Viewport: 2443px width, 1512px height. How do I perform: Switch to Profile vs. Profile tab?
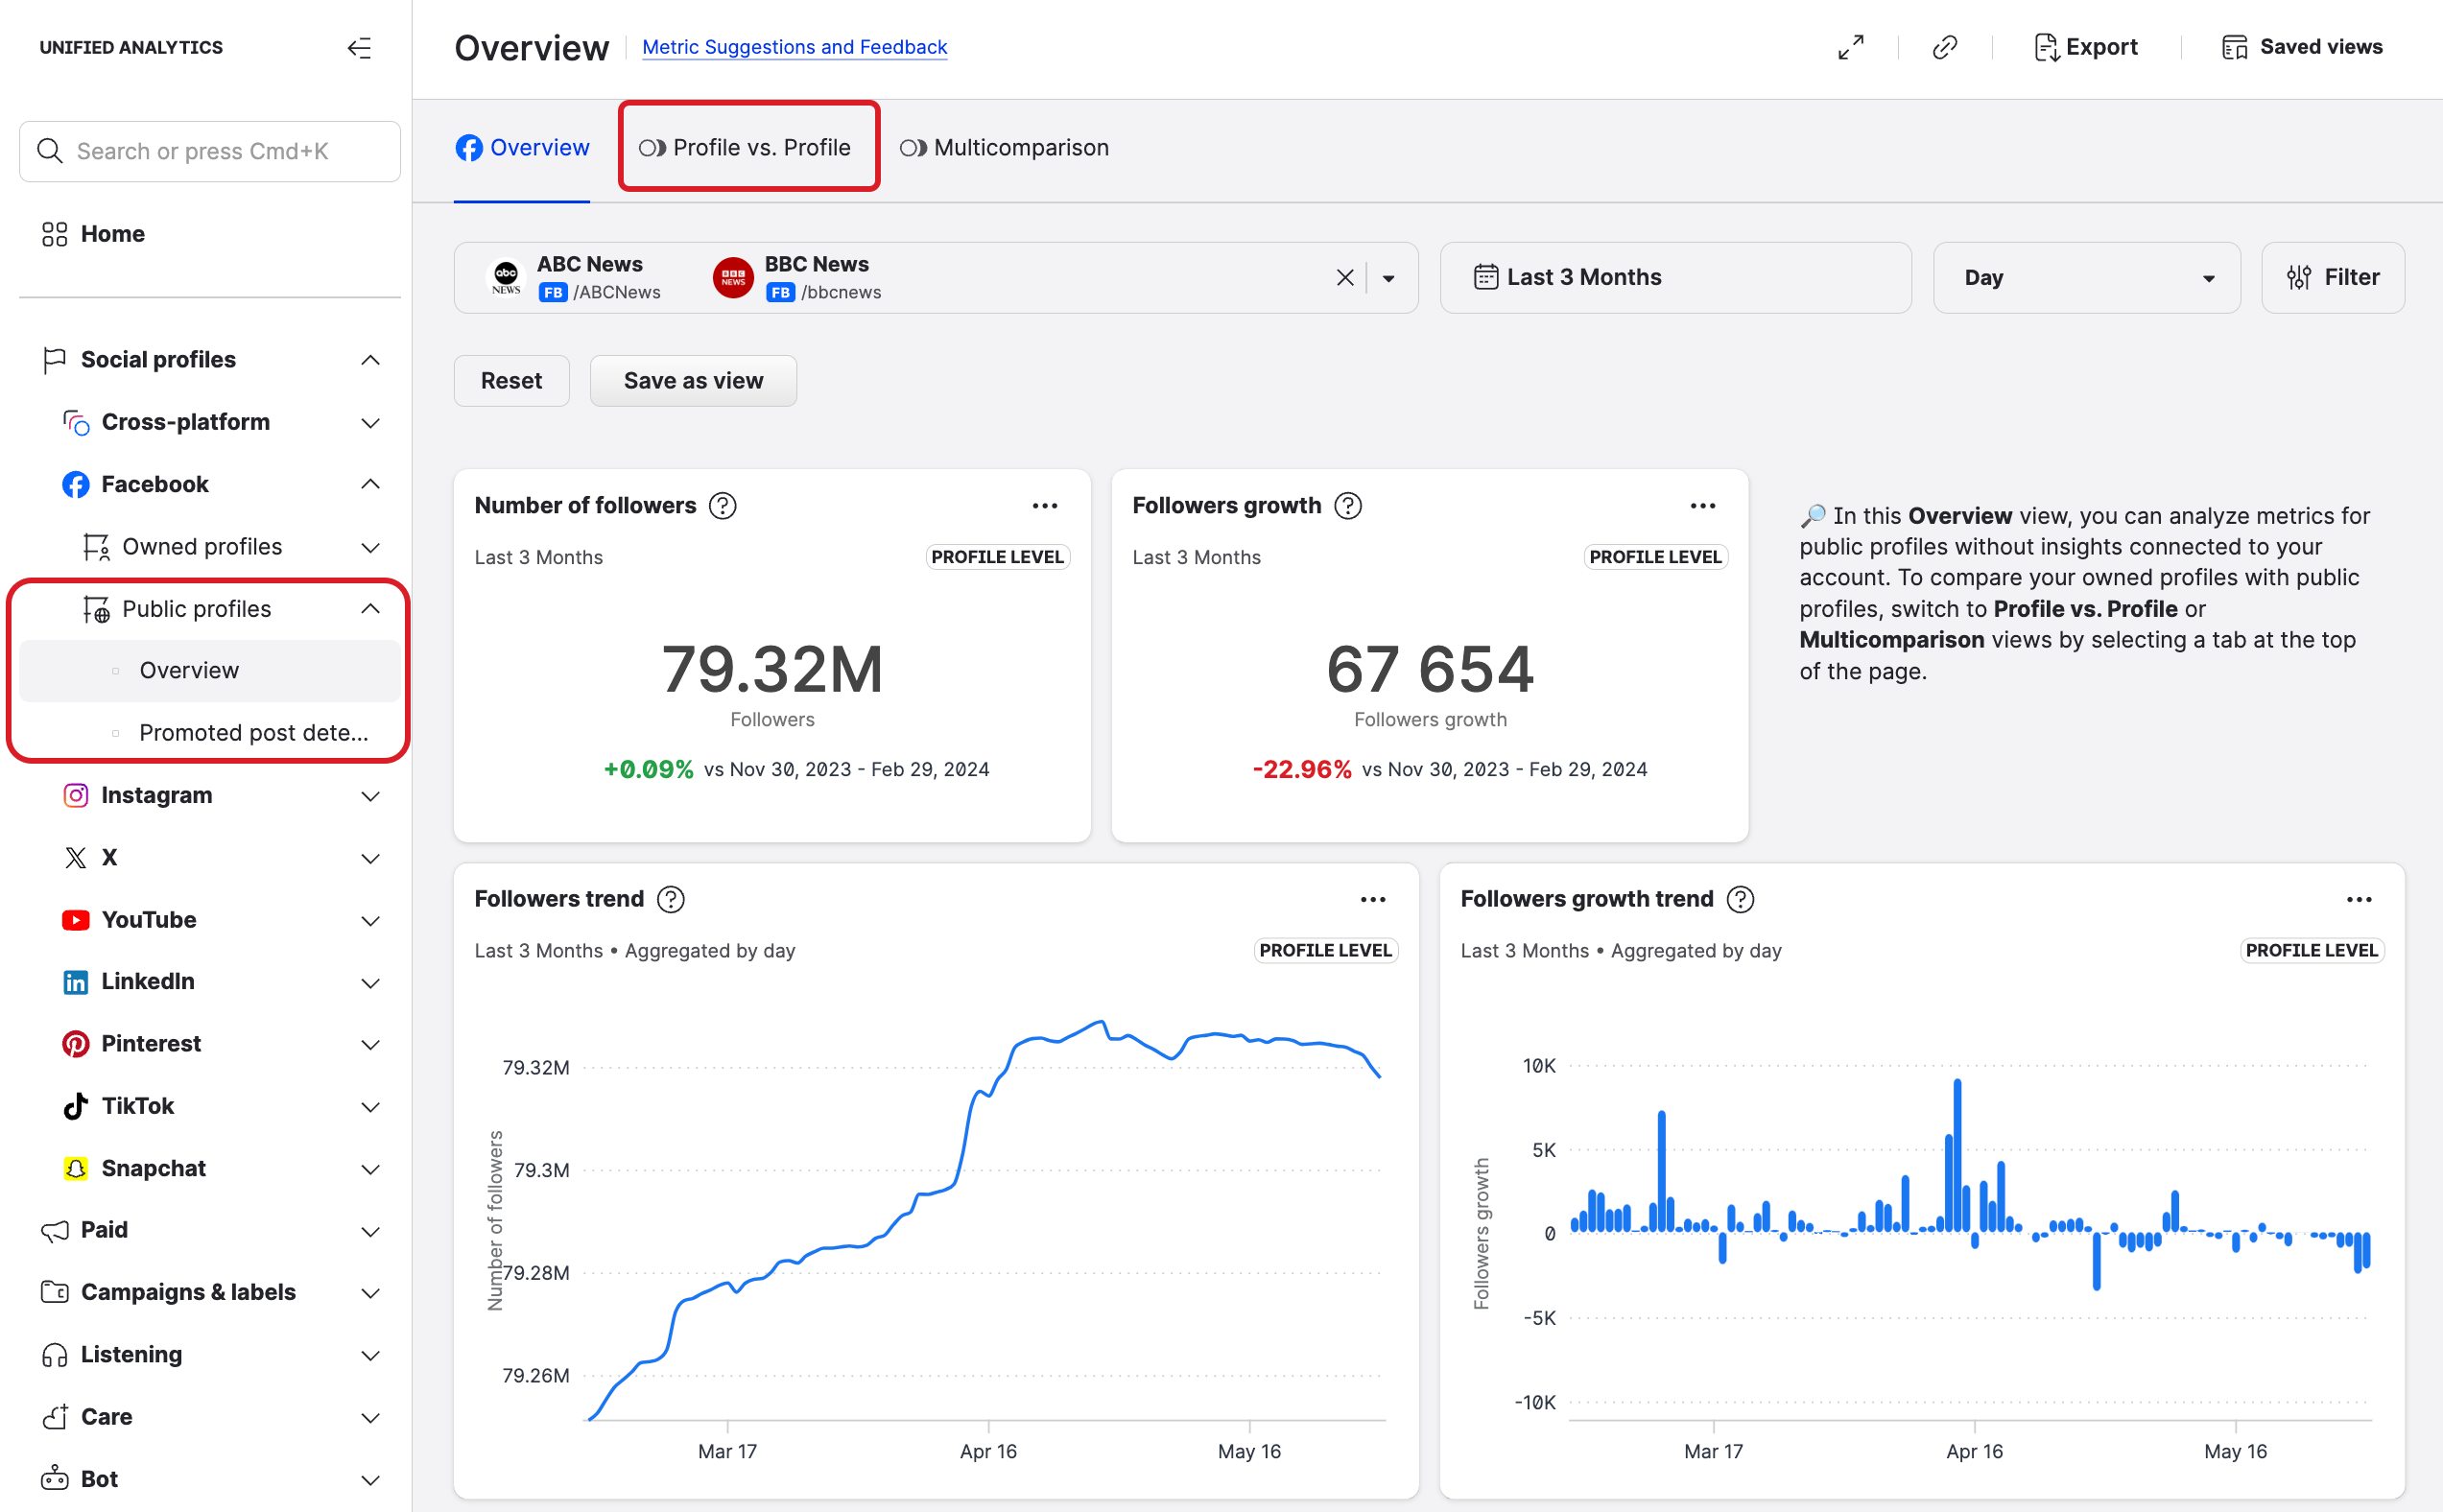[747, 148]
